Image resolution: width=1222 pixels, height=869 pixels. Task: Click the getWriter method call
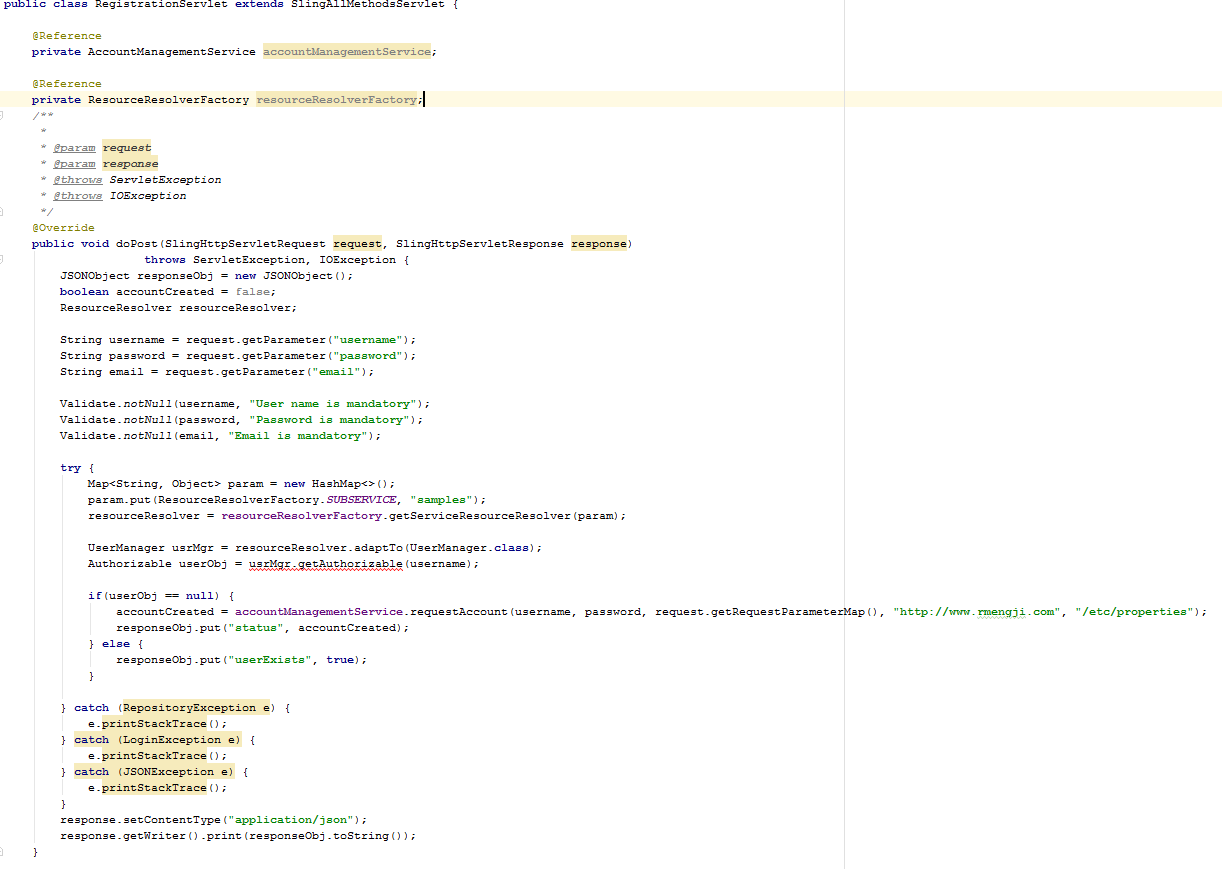tap(154, 836)
